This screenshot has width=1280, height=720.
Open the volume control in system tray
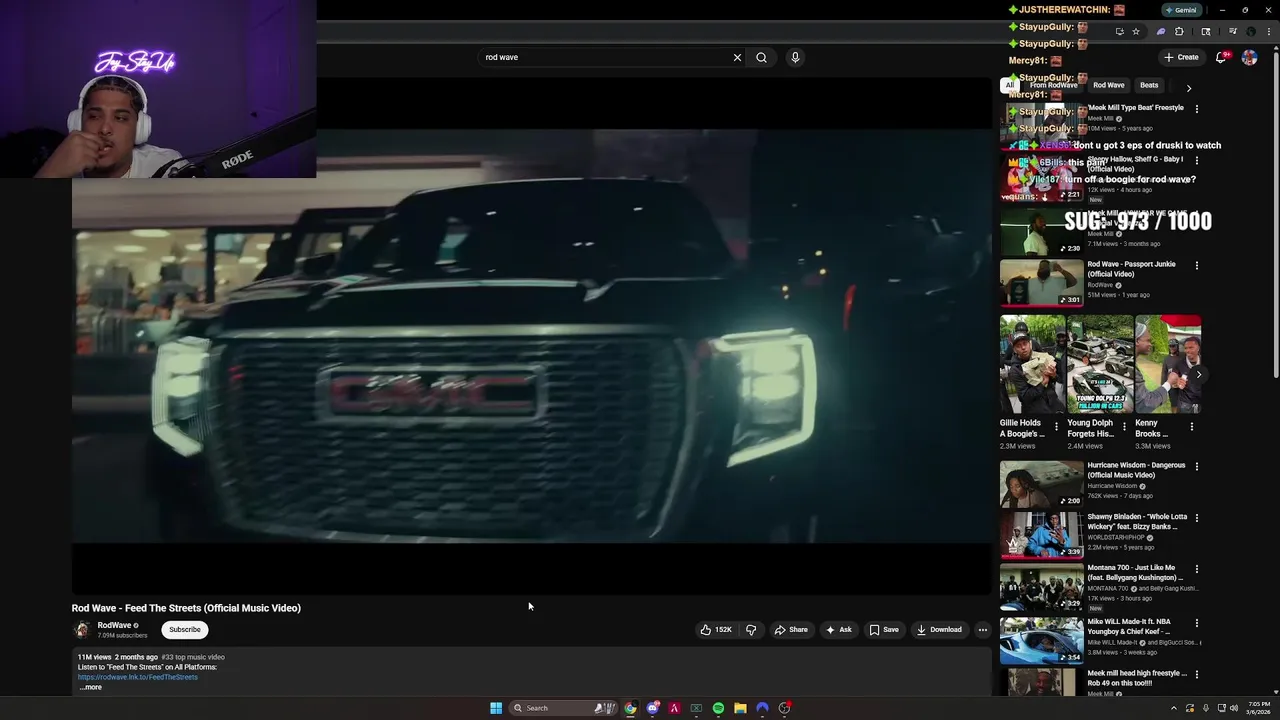[x=1234, y=708]
